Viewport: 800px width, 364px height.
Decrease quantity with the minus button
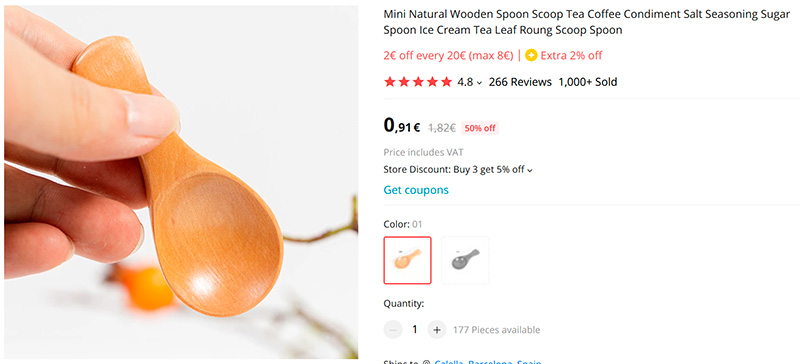click(393, 330)
